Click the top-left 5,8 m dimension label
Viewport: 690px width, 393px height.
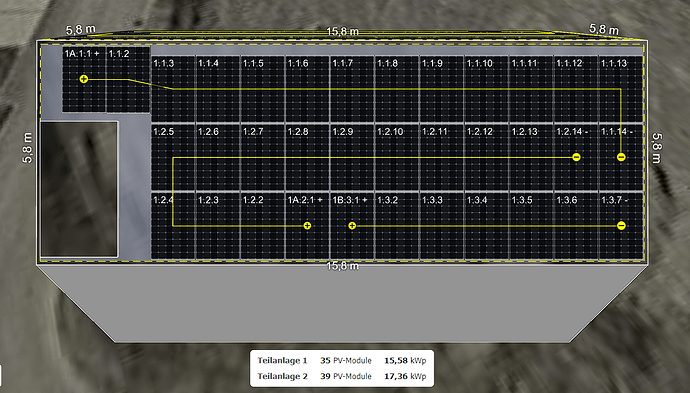(x=81, y=29)
